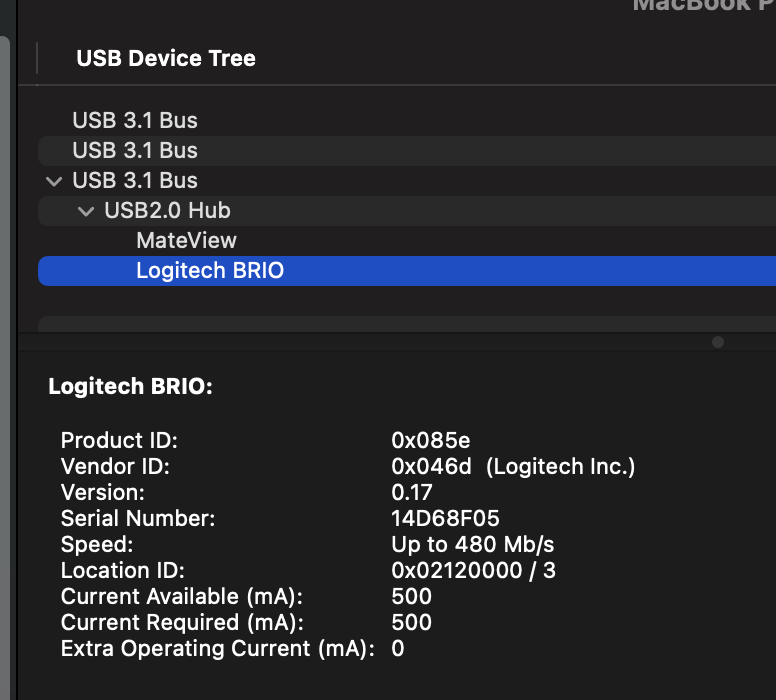
Task: Collapse the expanded USB 3.1 Bus chevron
Action: pyautogui.click(x=53, y=181)
